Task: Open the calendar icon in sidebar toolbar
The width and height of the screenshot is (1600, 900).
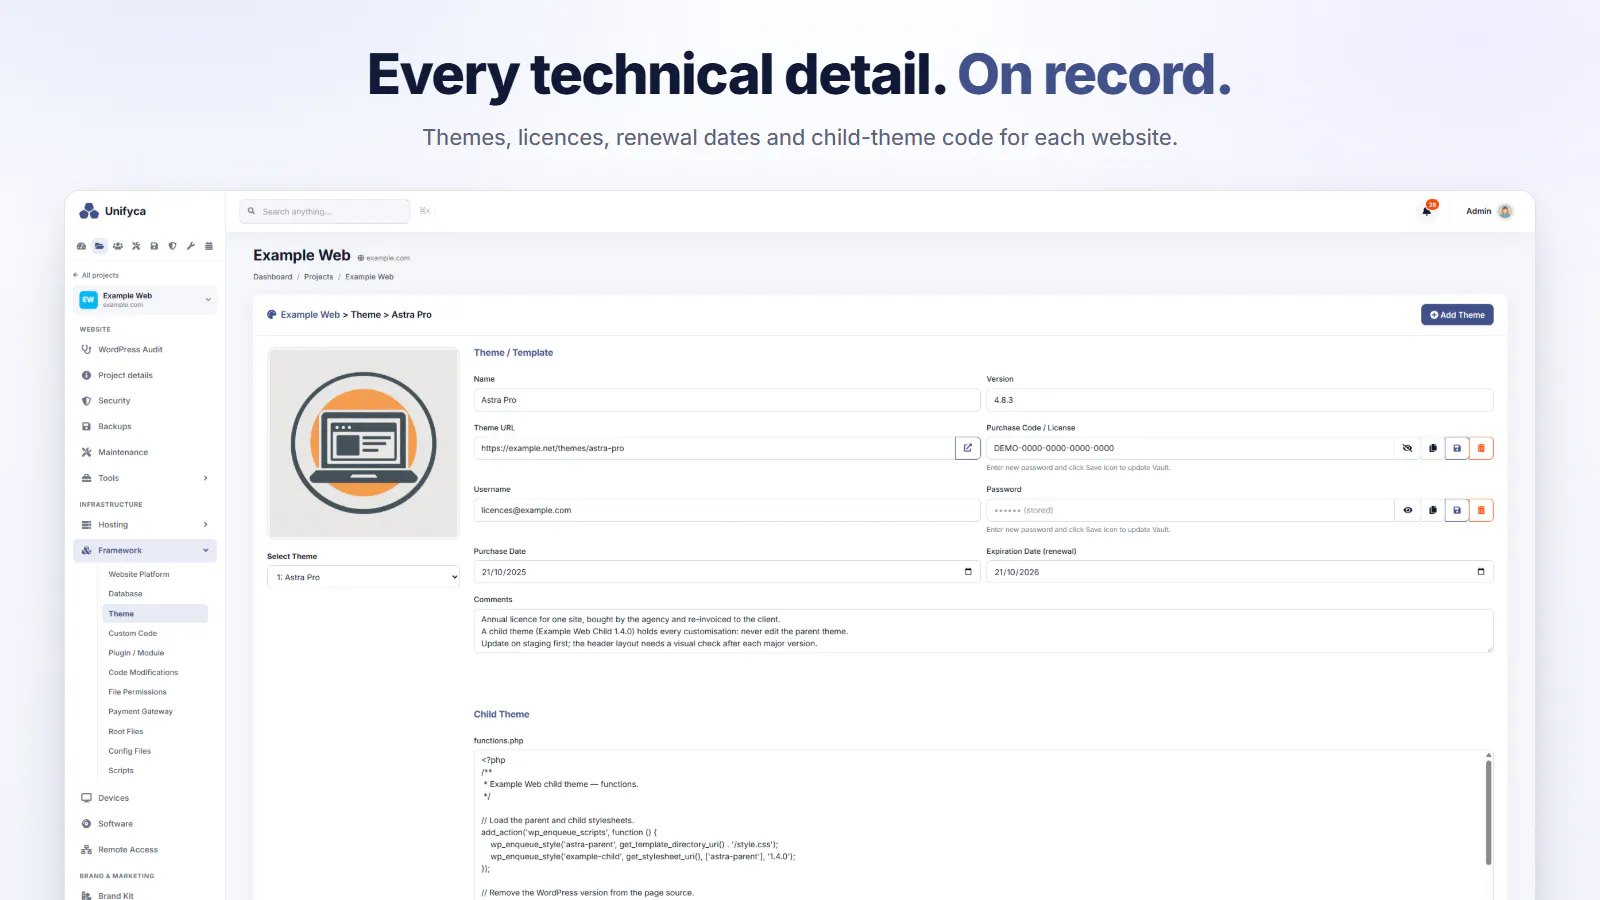Action: click(209, 246)
